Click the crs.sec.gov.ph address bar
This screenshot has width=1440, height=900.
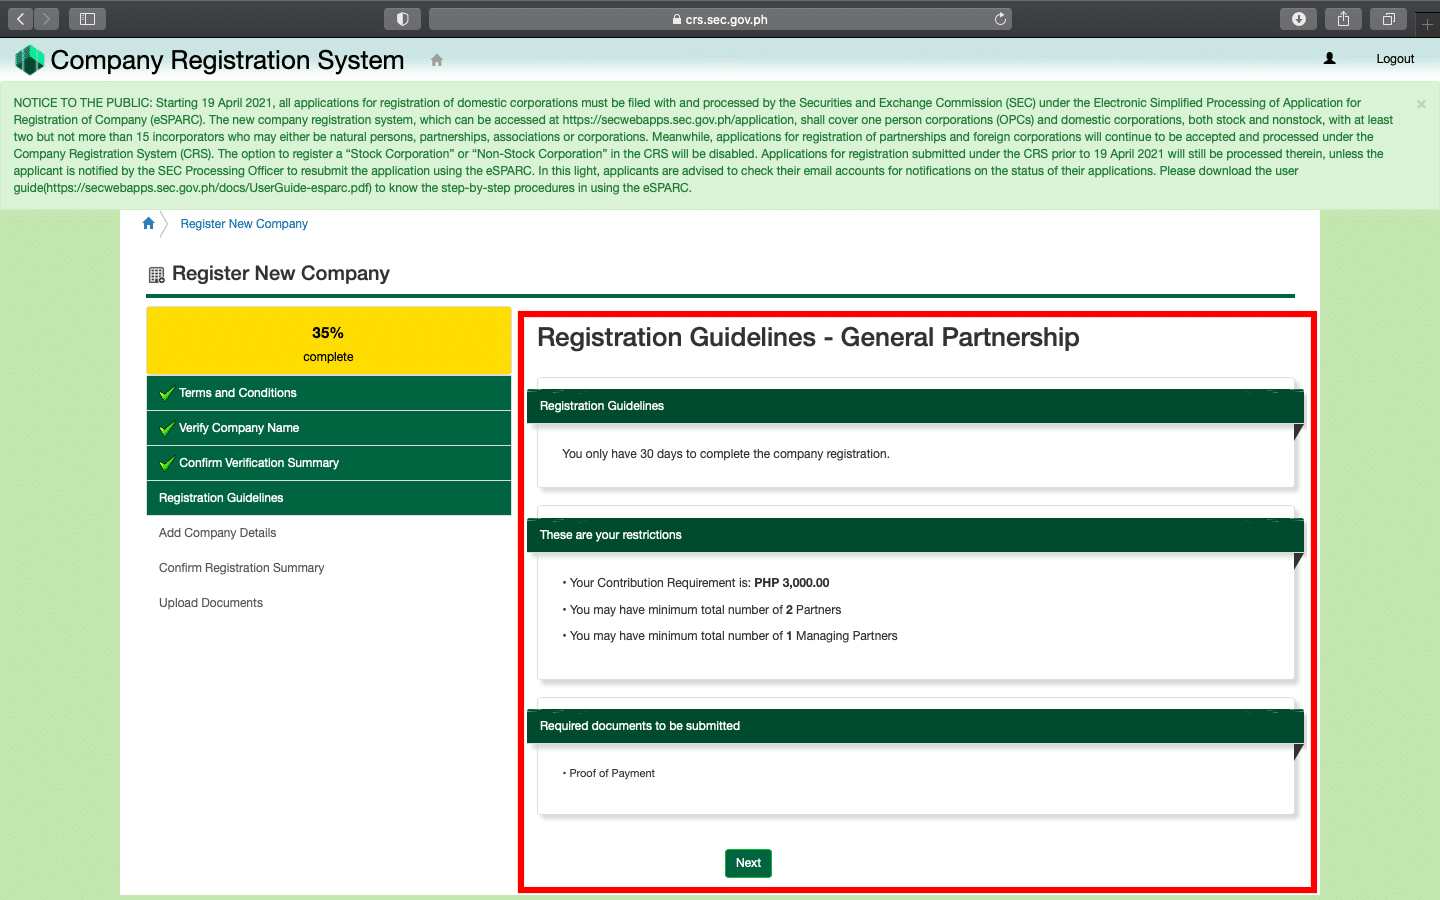(720, 19)
